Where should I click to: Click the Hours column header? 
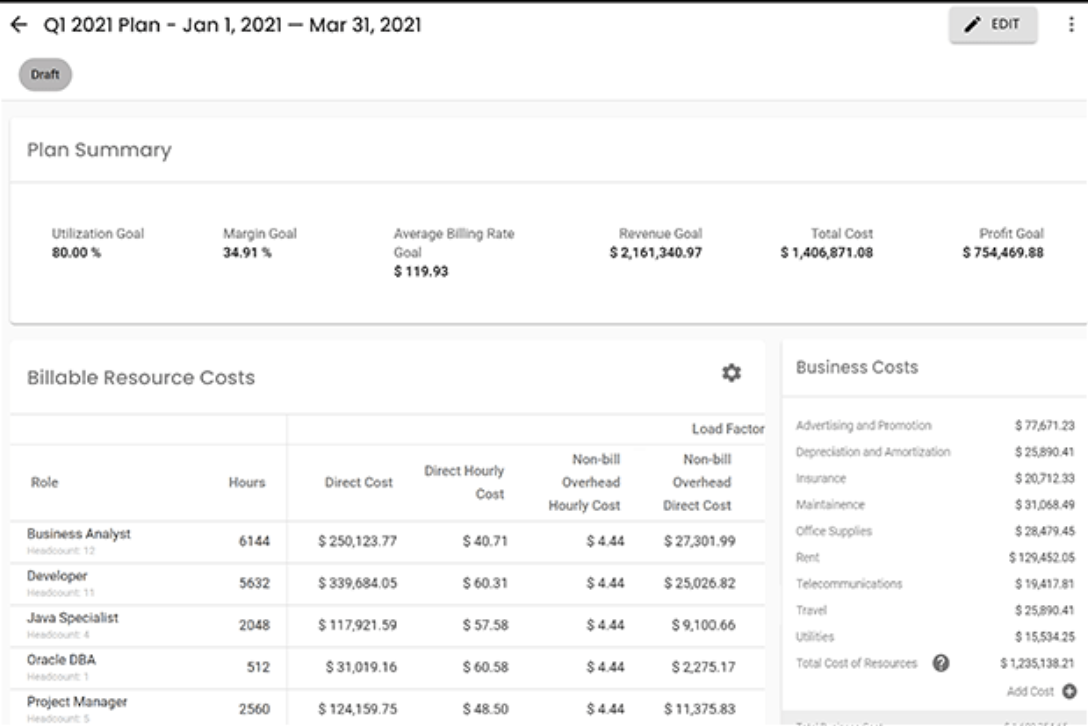pos(246,482)
